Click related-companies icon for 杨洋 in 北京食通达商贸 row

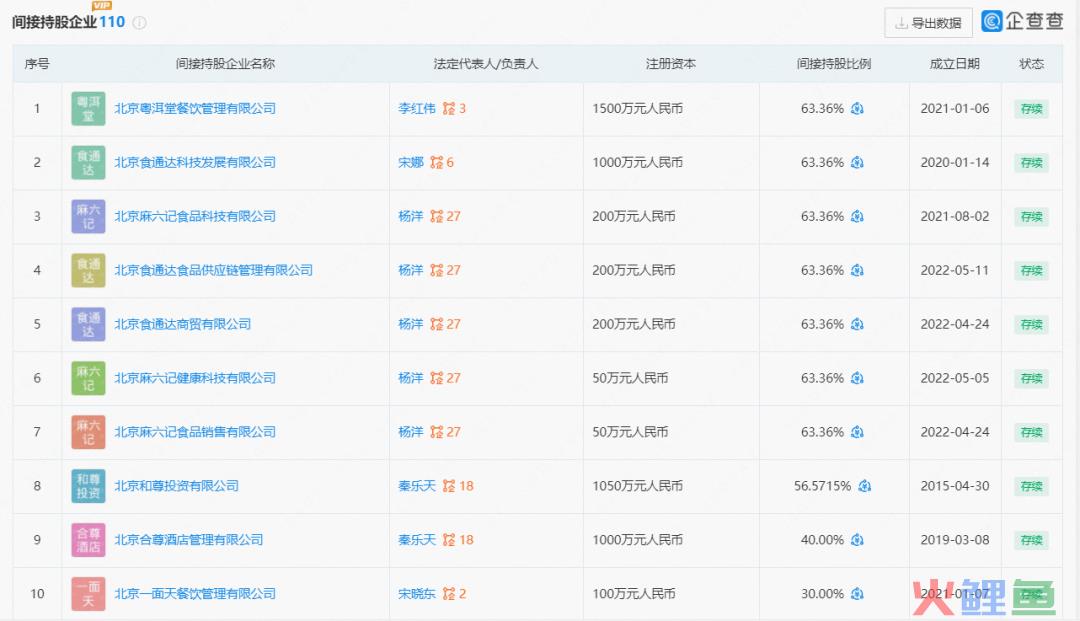pyautogui.click(x=437, y=324)
